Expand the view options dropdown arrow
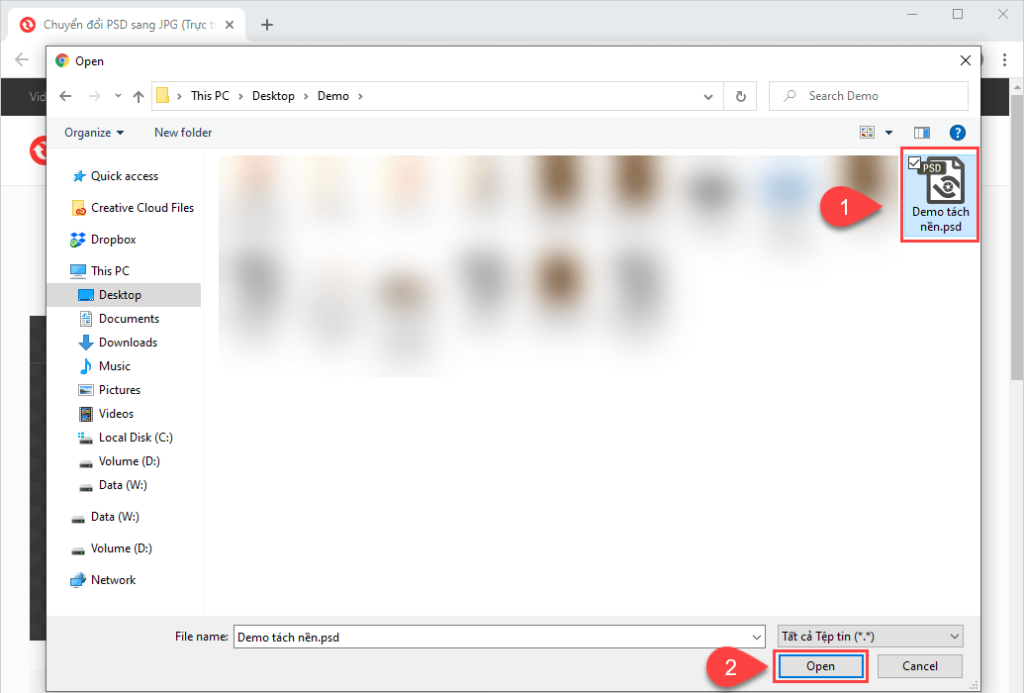The height and width of the screenshot is (693, 1024). click(x=888, y=132)
